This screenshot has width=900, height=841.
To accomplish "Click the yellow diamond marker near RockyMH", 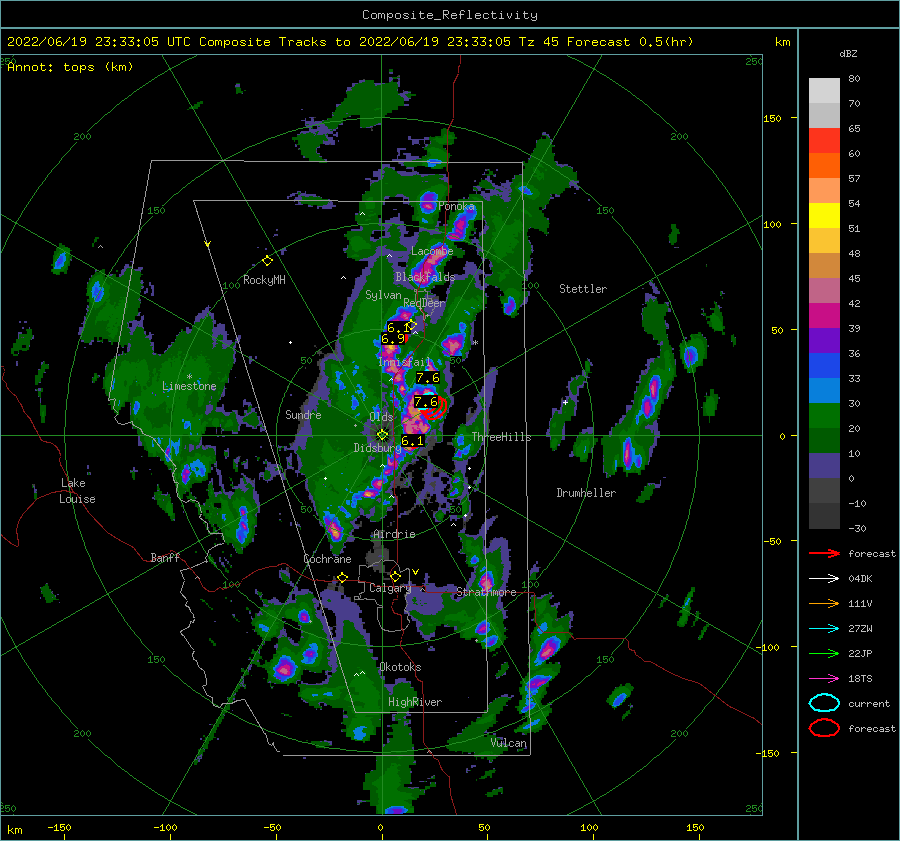I will [x=267, y=261].
